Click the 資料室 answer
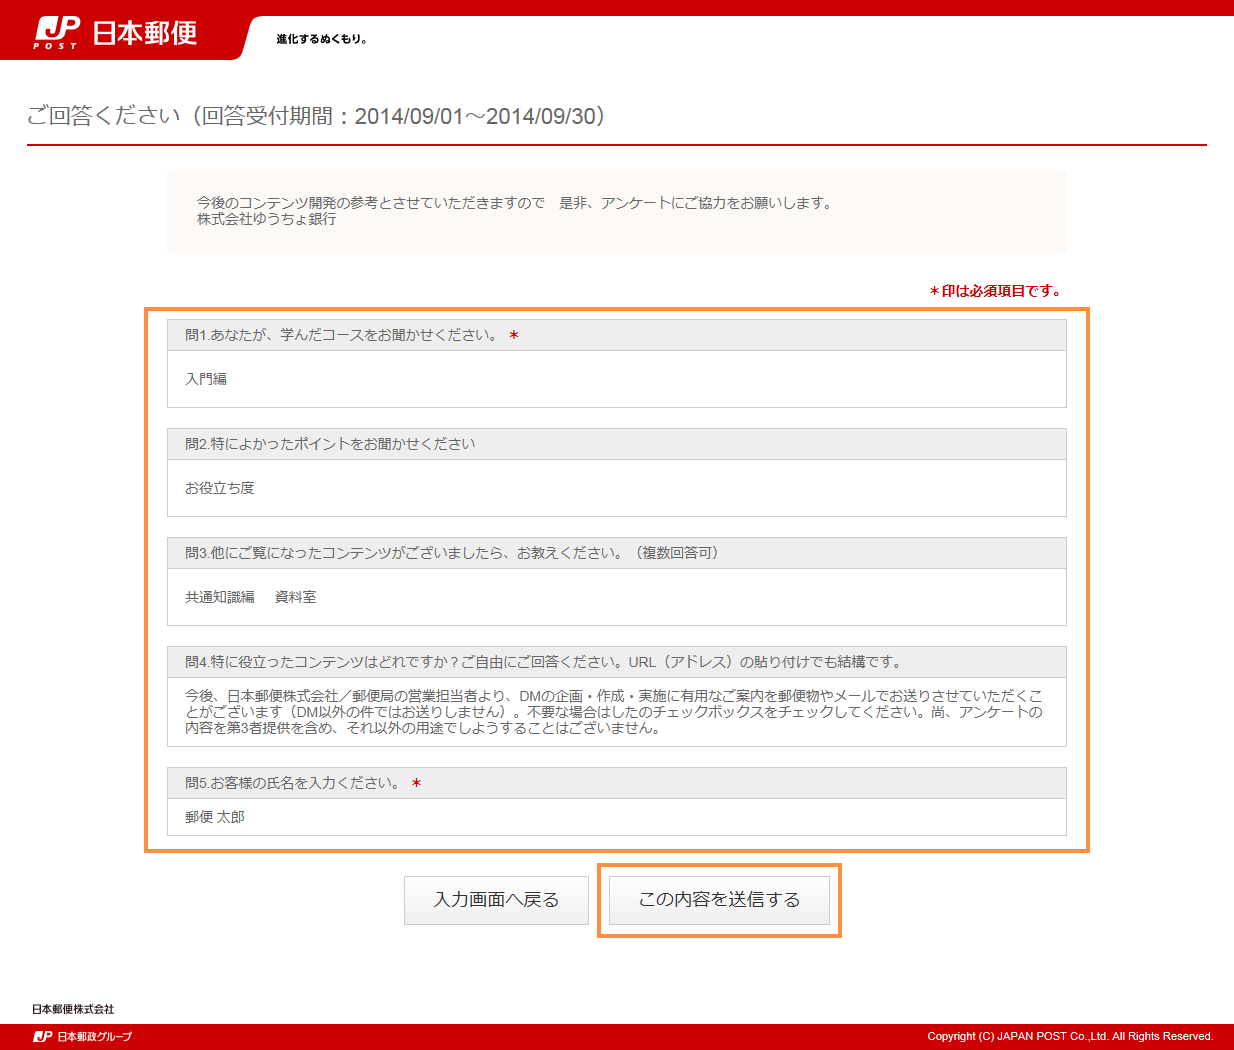Image resolution: width=1234 pixels, height=1050 pixels. tap(295, 597)
